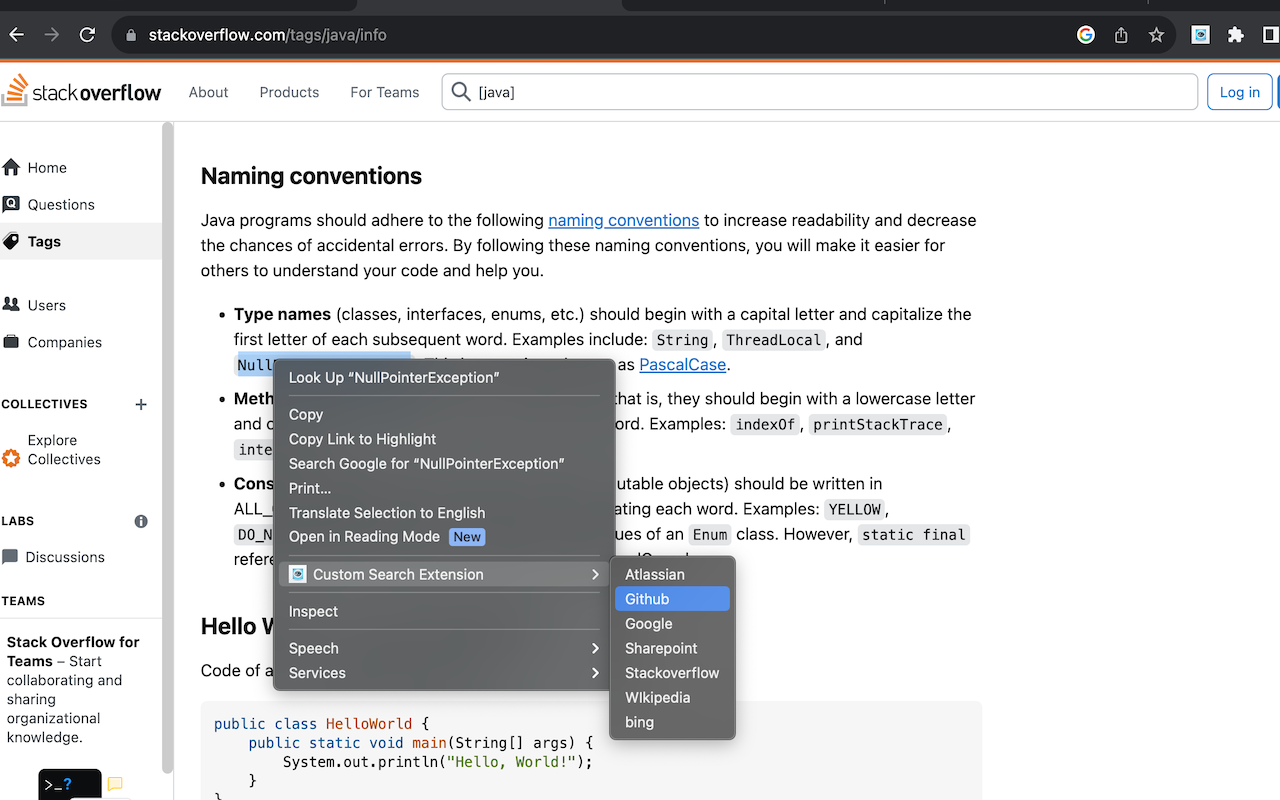Screen dimensions: 1280x800
Task: Click the share icon in address bar
Action: pos(1121,35)
